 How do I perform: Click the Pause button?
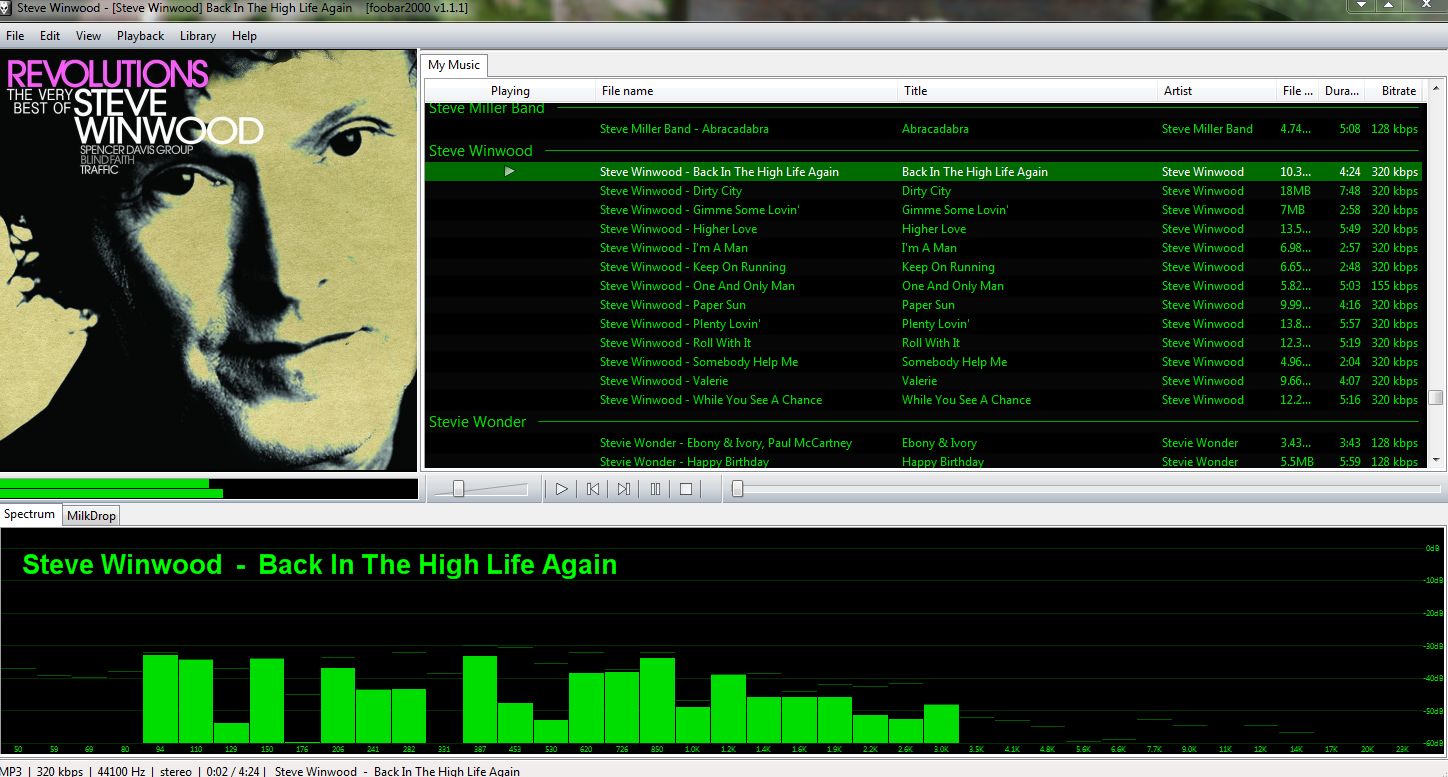coord(655,489)
